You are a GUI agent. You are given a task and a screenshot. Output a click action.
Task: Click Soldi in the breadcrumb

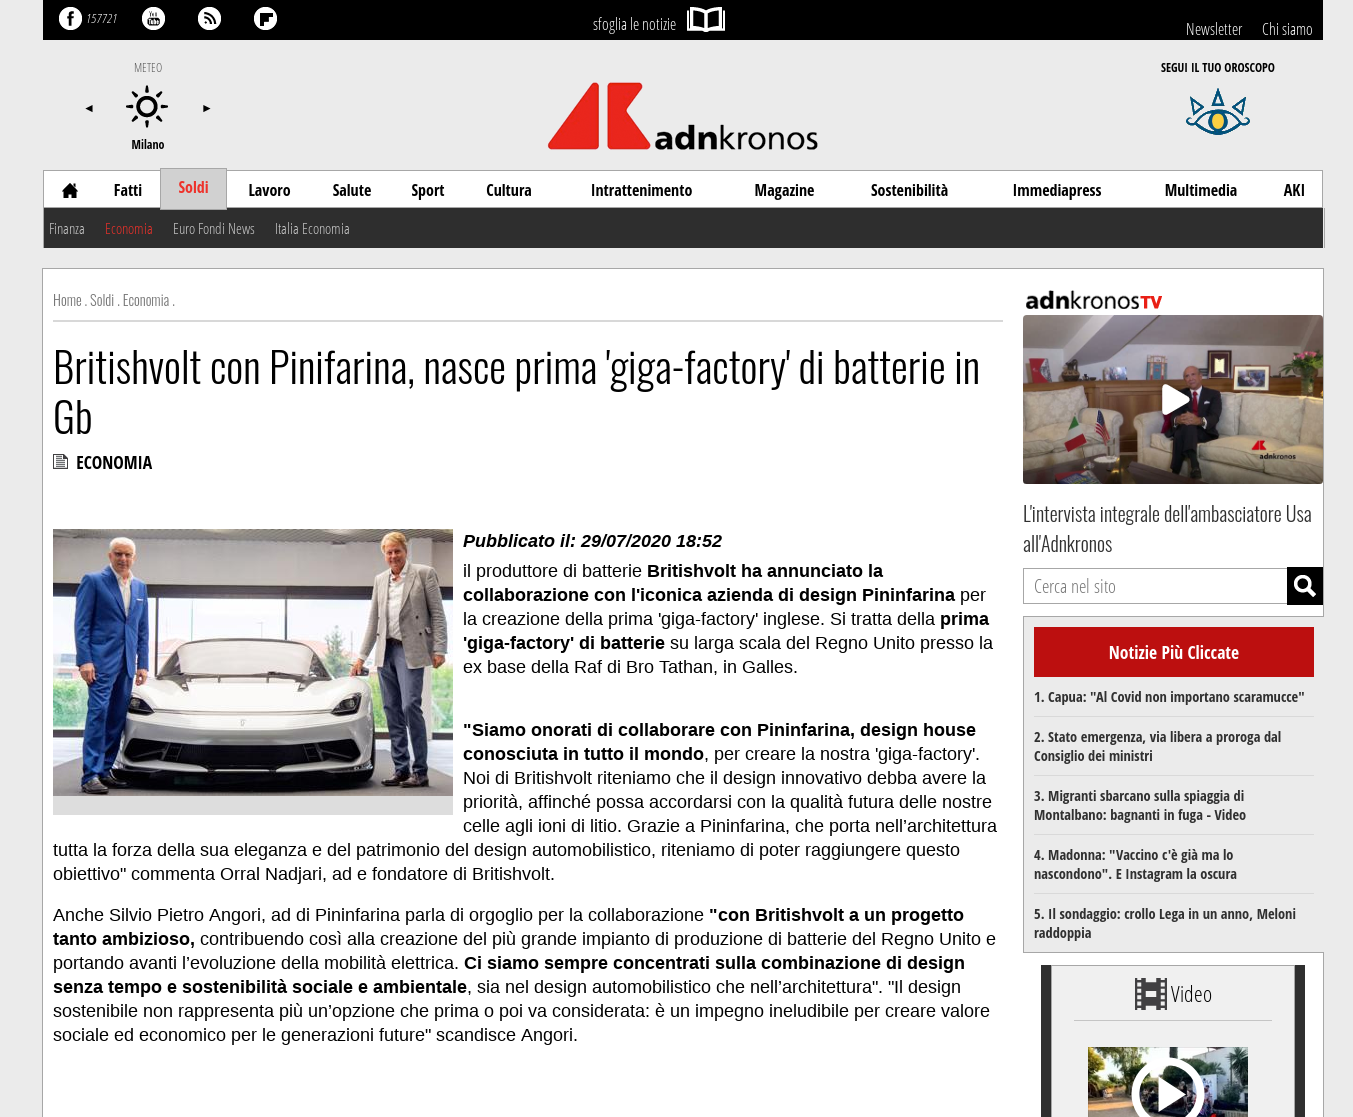click(x=102, y=300)
